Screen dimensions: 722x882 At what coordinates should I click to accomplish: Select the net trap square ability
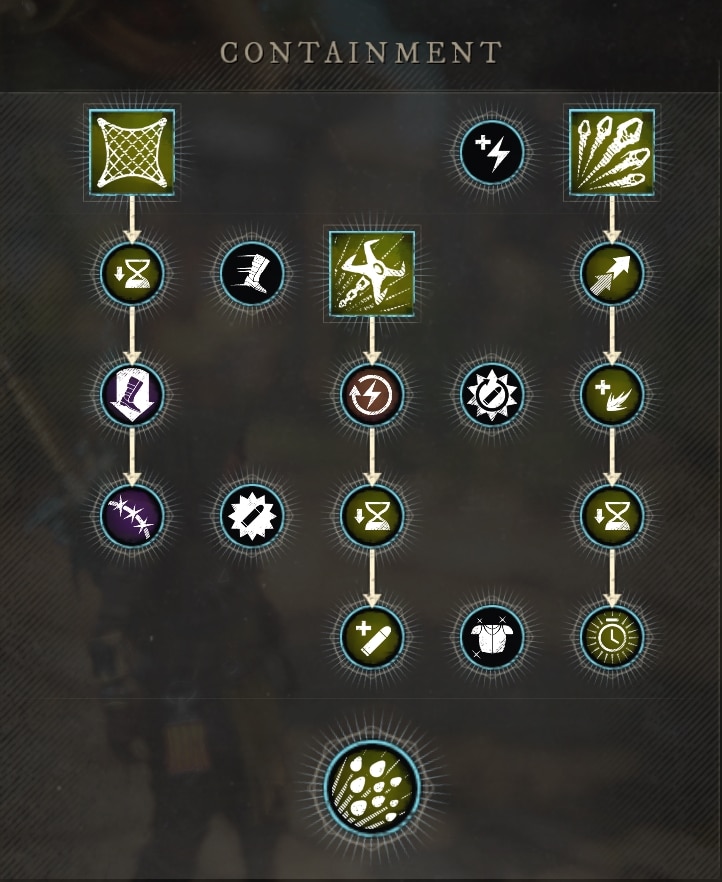pyautogui.click(x=132, y=152)
